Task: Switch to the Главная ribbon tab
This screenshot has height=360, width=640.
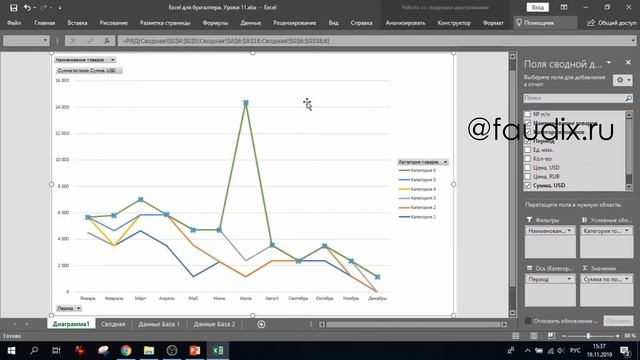Action: click(x=44, y=23)
